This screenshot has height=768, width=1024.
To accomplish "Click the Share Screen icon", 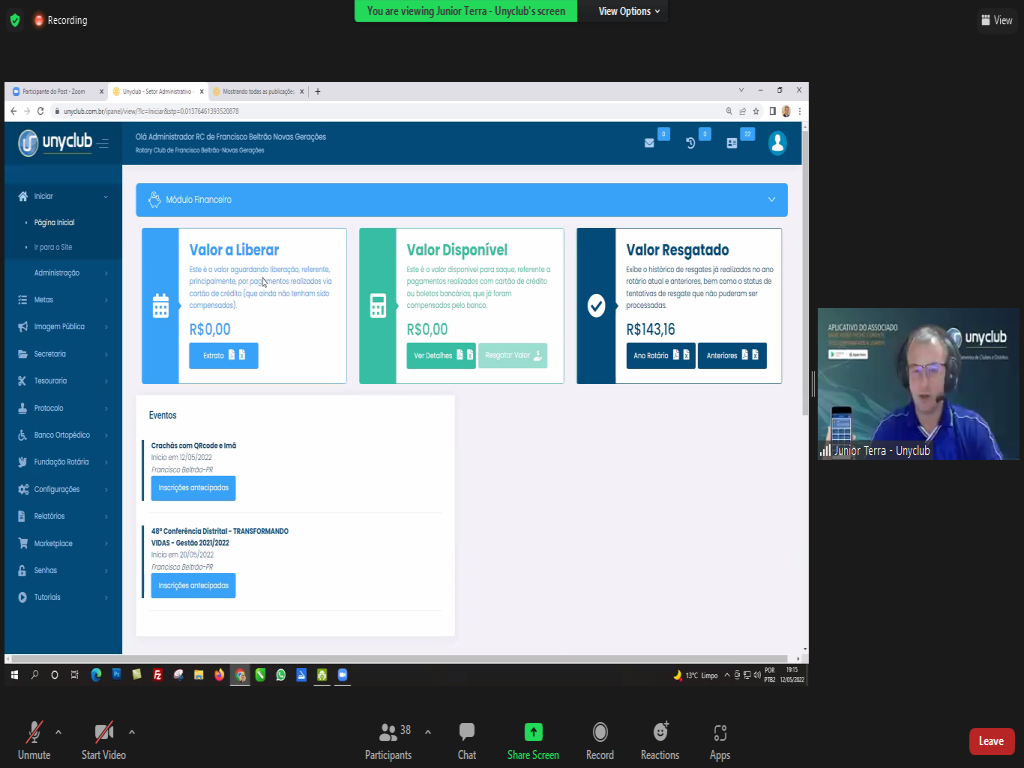I will coord(533,733).
